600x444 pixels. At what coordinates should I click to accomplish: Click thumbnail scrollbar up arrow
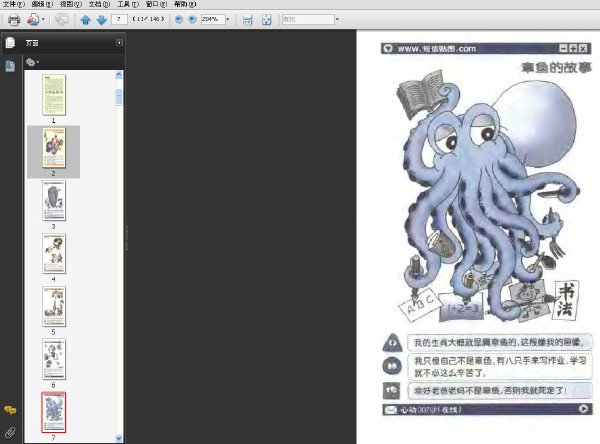point(119,75)
